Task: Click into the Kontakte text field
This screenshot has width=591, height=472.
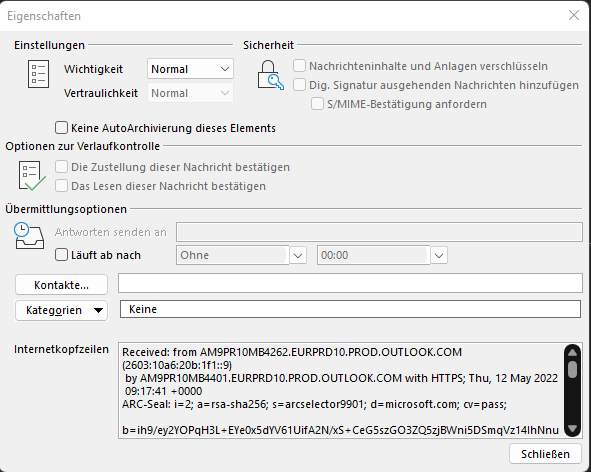Action: point(350,283)
